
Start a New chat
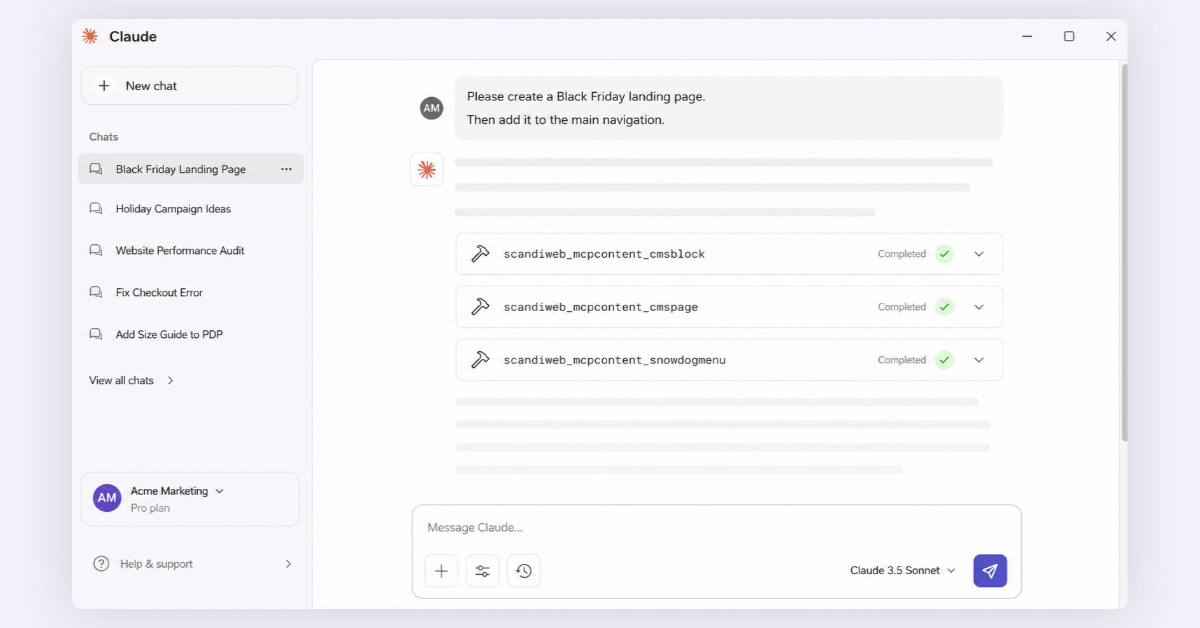(x=189, y=86)
